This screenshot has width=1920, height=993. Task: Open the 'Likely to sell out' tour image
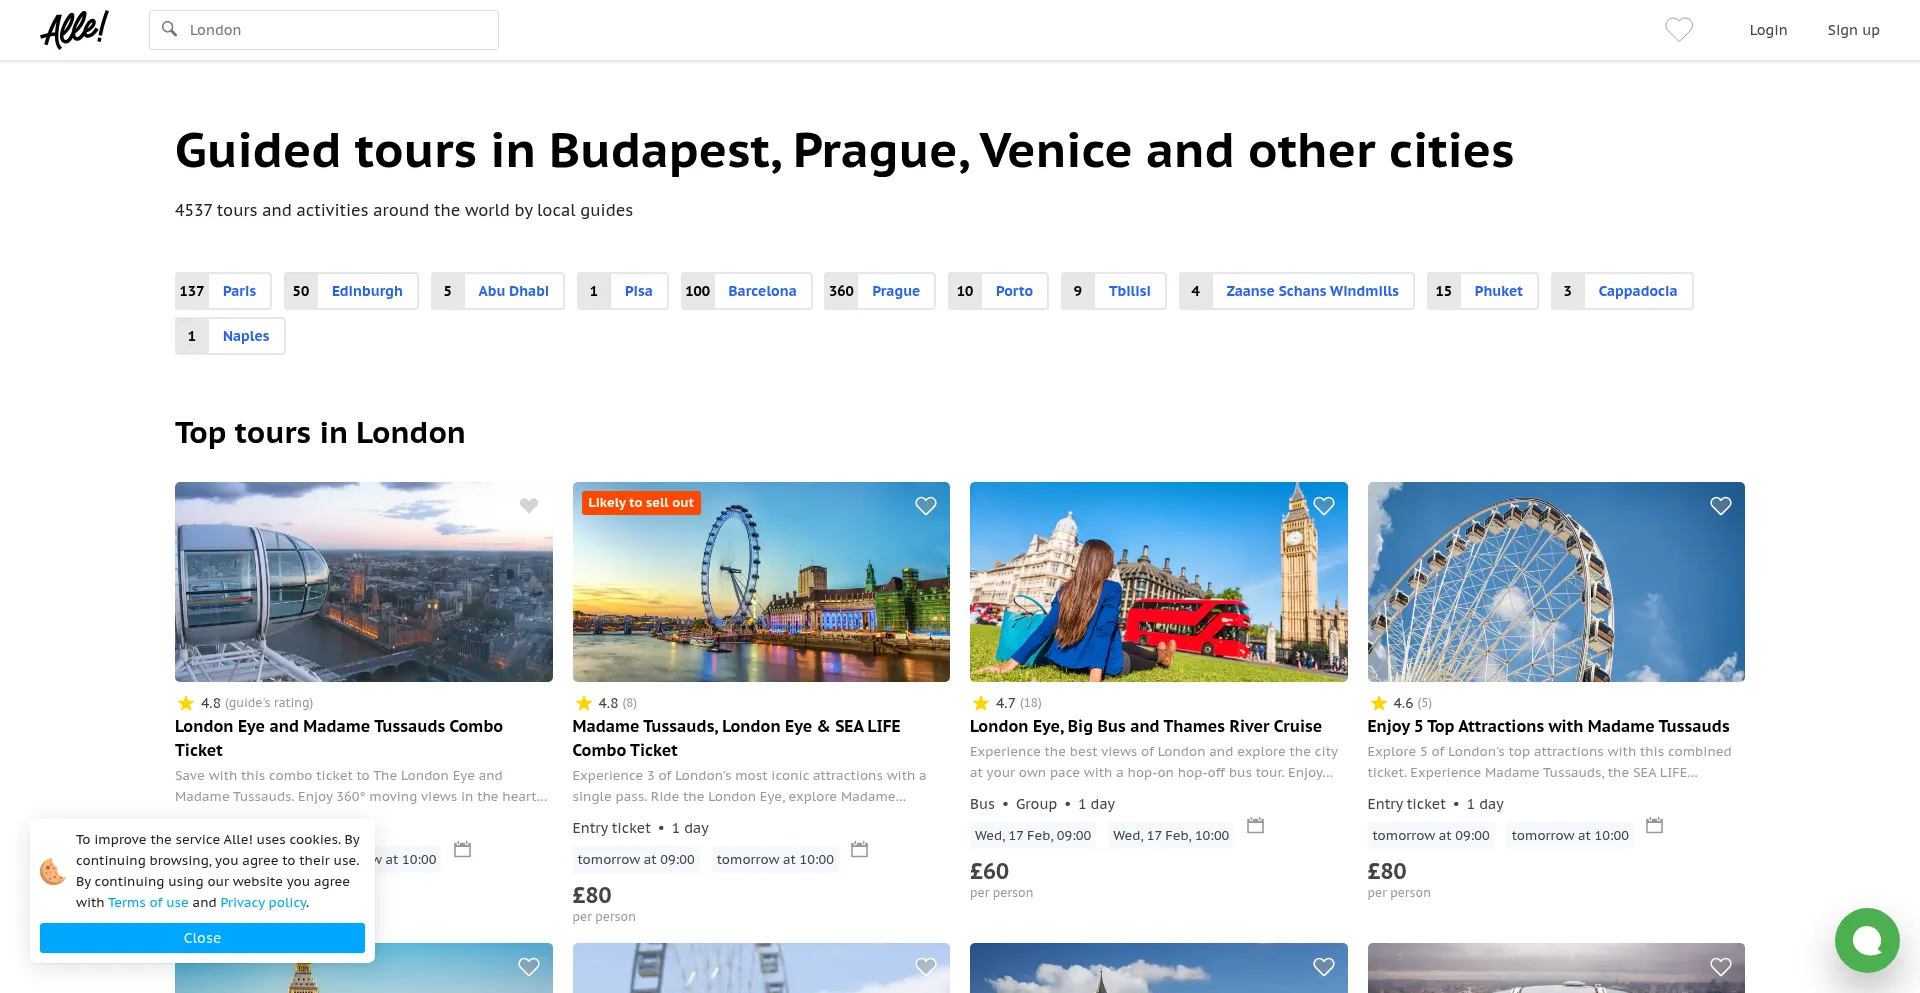[x=761, y=582]
